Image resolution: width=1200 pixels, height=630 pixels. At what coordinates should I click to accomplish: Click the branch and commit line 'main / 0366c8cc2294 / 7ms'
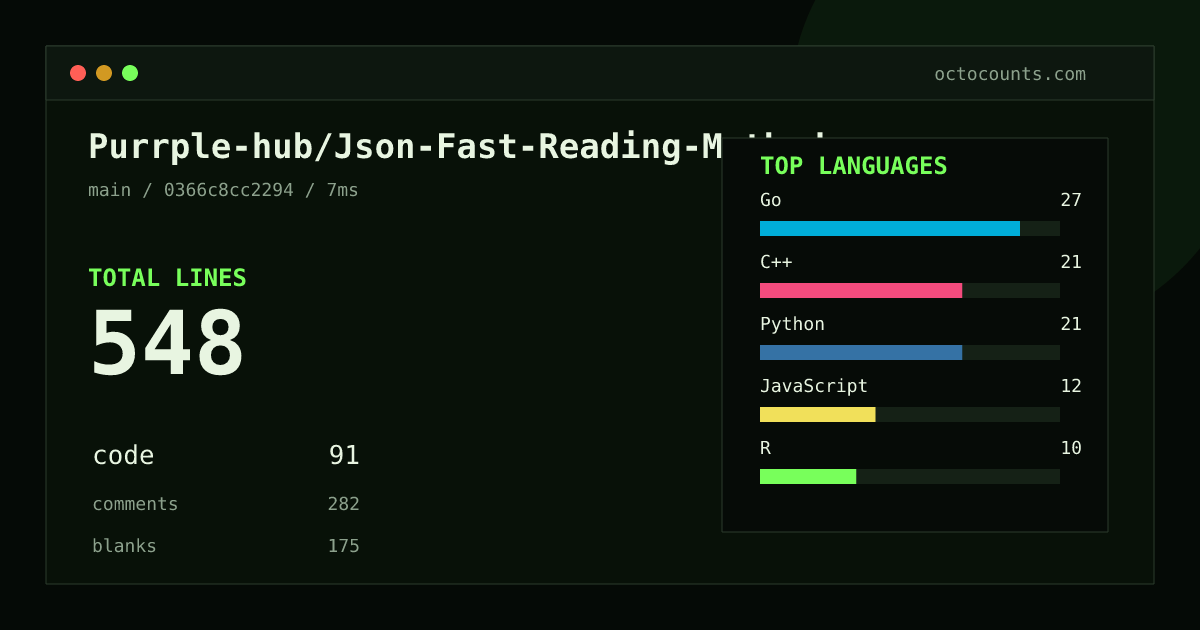(x=223, y=190)
